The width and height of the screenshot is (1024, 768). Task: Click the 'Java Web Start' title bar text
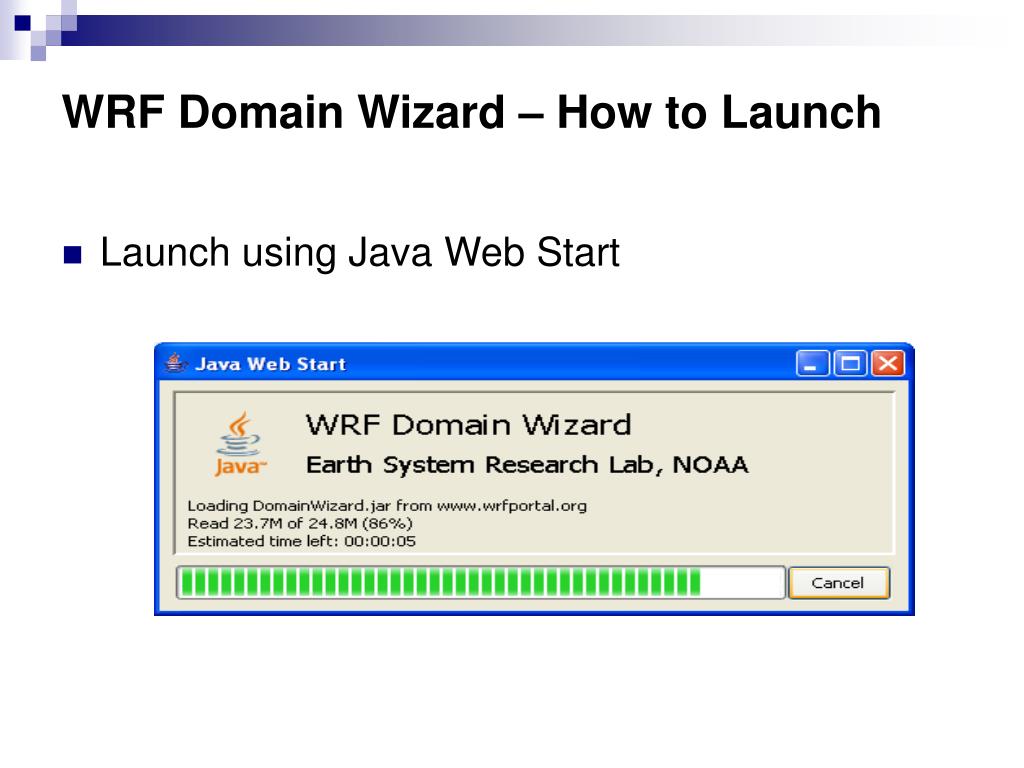(270, 364)
